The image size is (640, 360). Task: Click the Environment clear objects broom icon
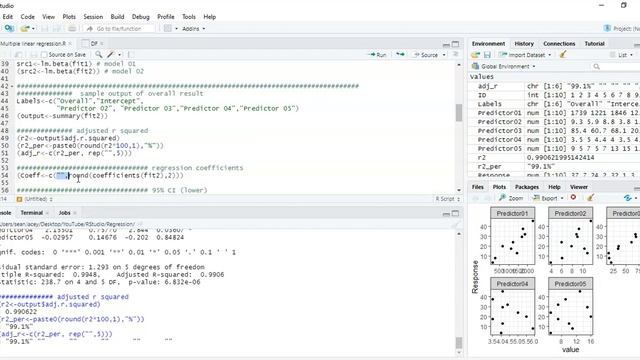point(563,54)
